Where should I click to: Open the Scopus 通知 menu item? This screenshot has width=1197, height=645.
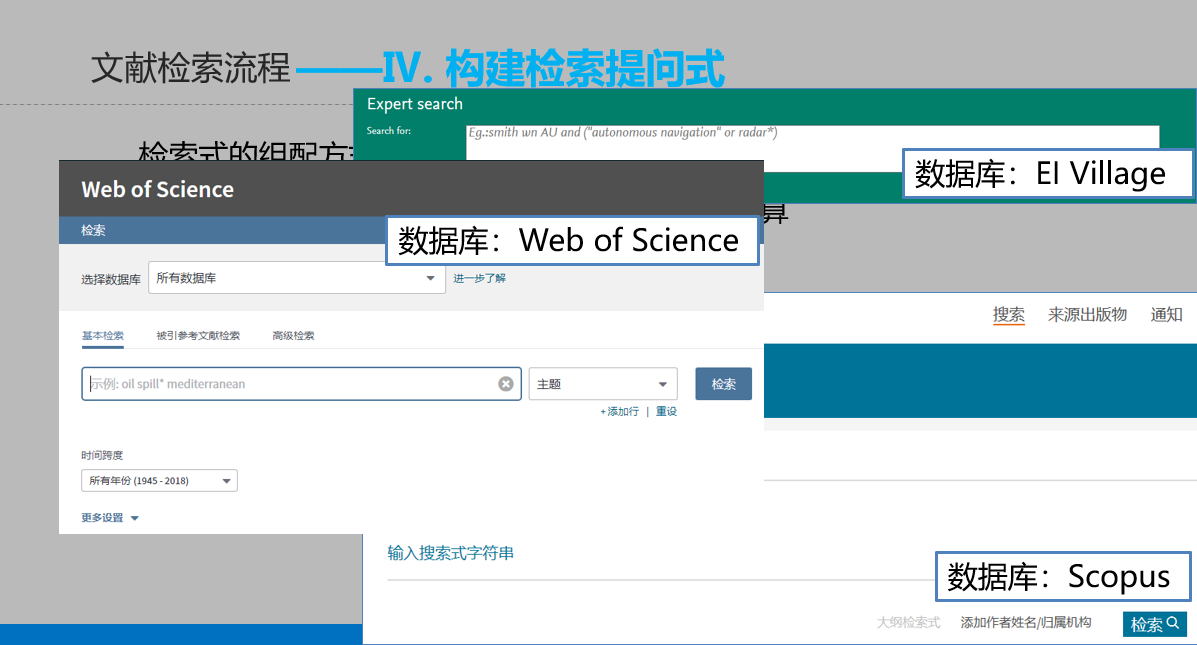coord(1166,314)
